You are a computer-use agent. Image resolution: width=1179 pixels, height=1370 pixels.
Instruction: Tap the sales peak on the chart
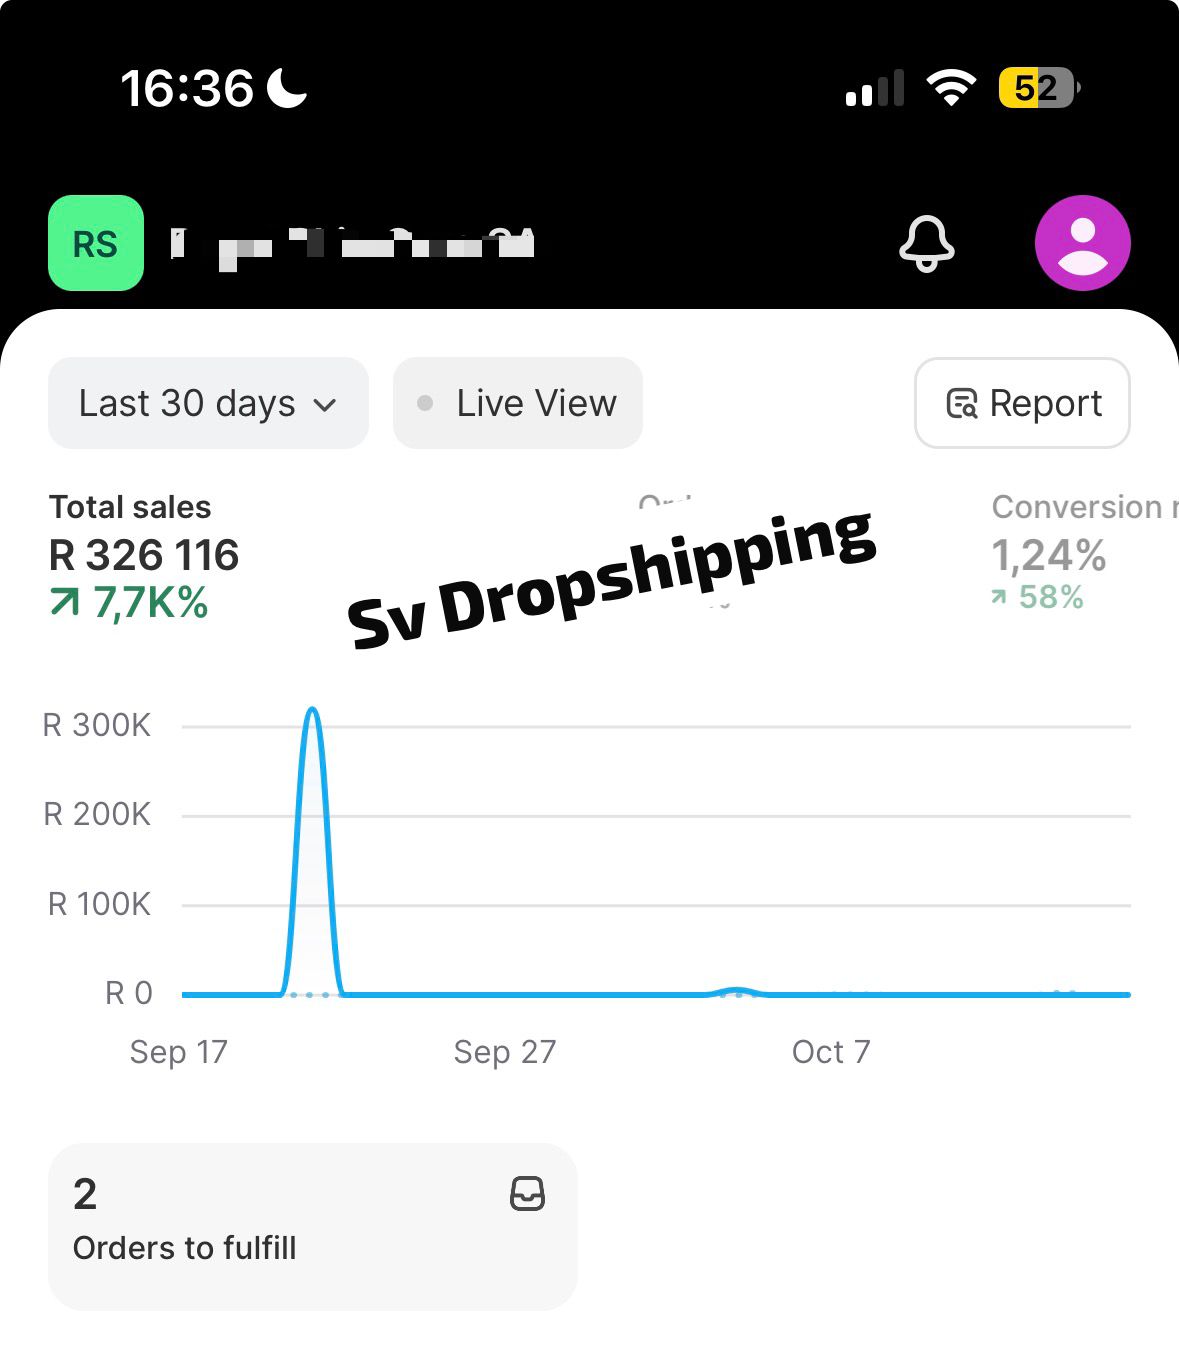[x=313, y=710]
